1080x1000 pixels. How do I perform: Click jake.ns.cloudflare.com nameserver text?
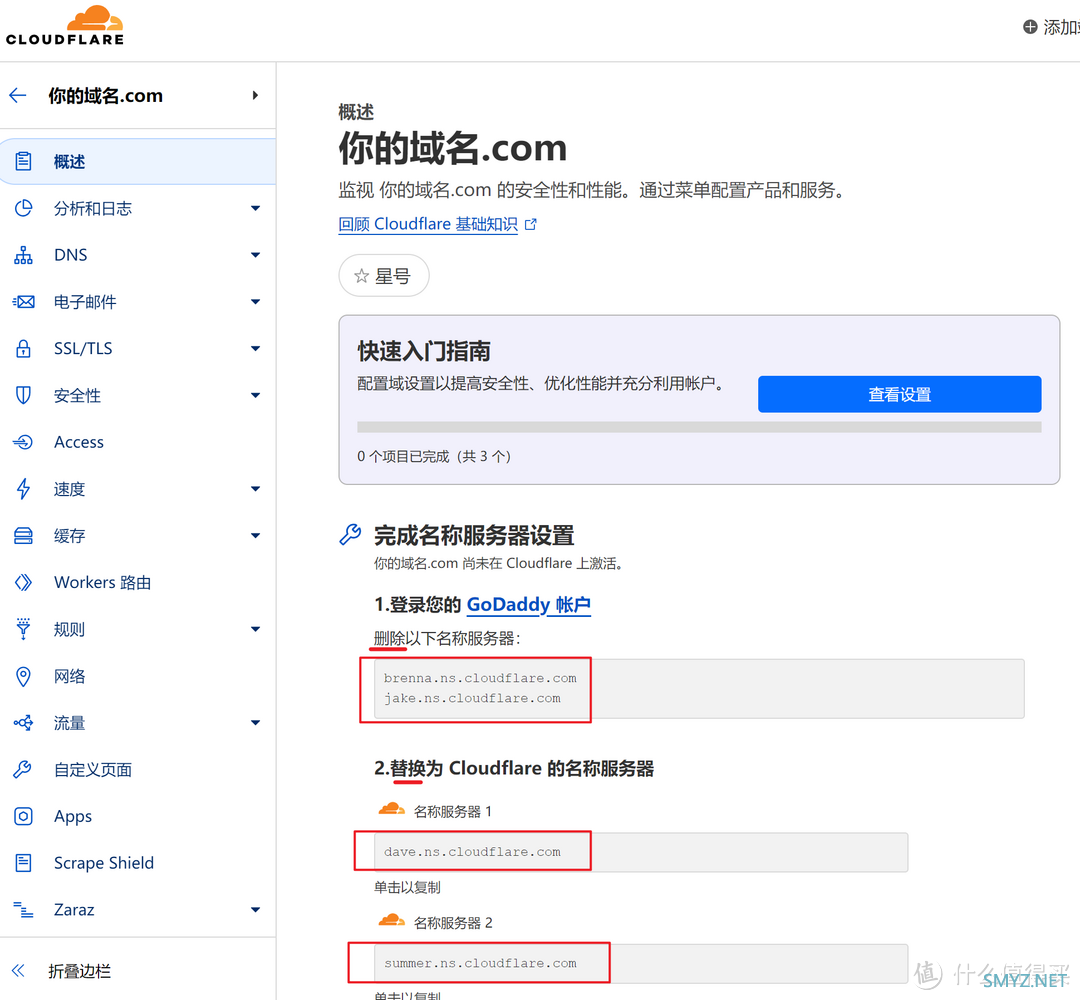[x=472, y=698]
